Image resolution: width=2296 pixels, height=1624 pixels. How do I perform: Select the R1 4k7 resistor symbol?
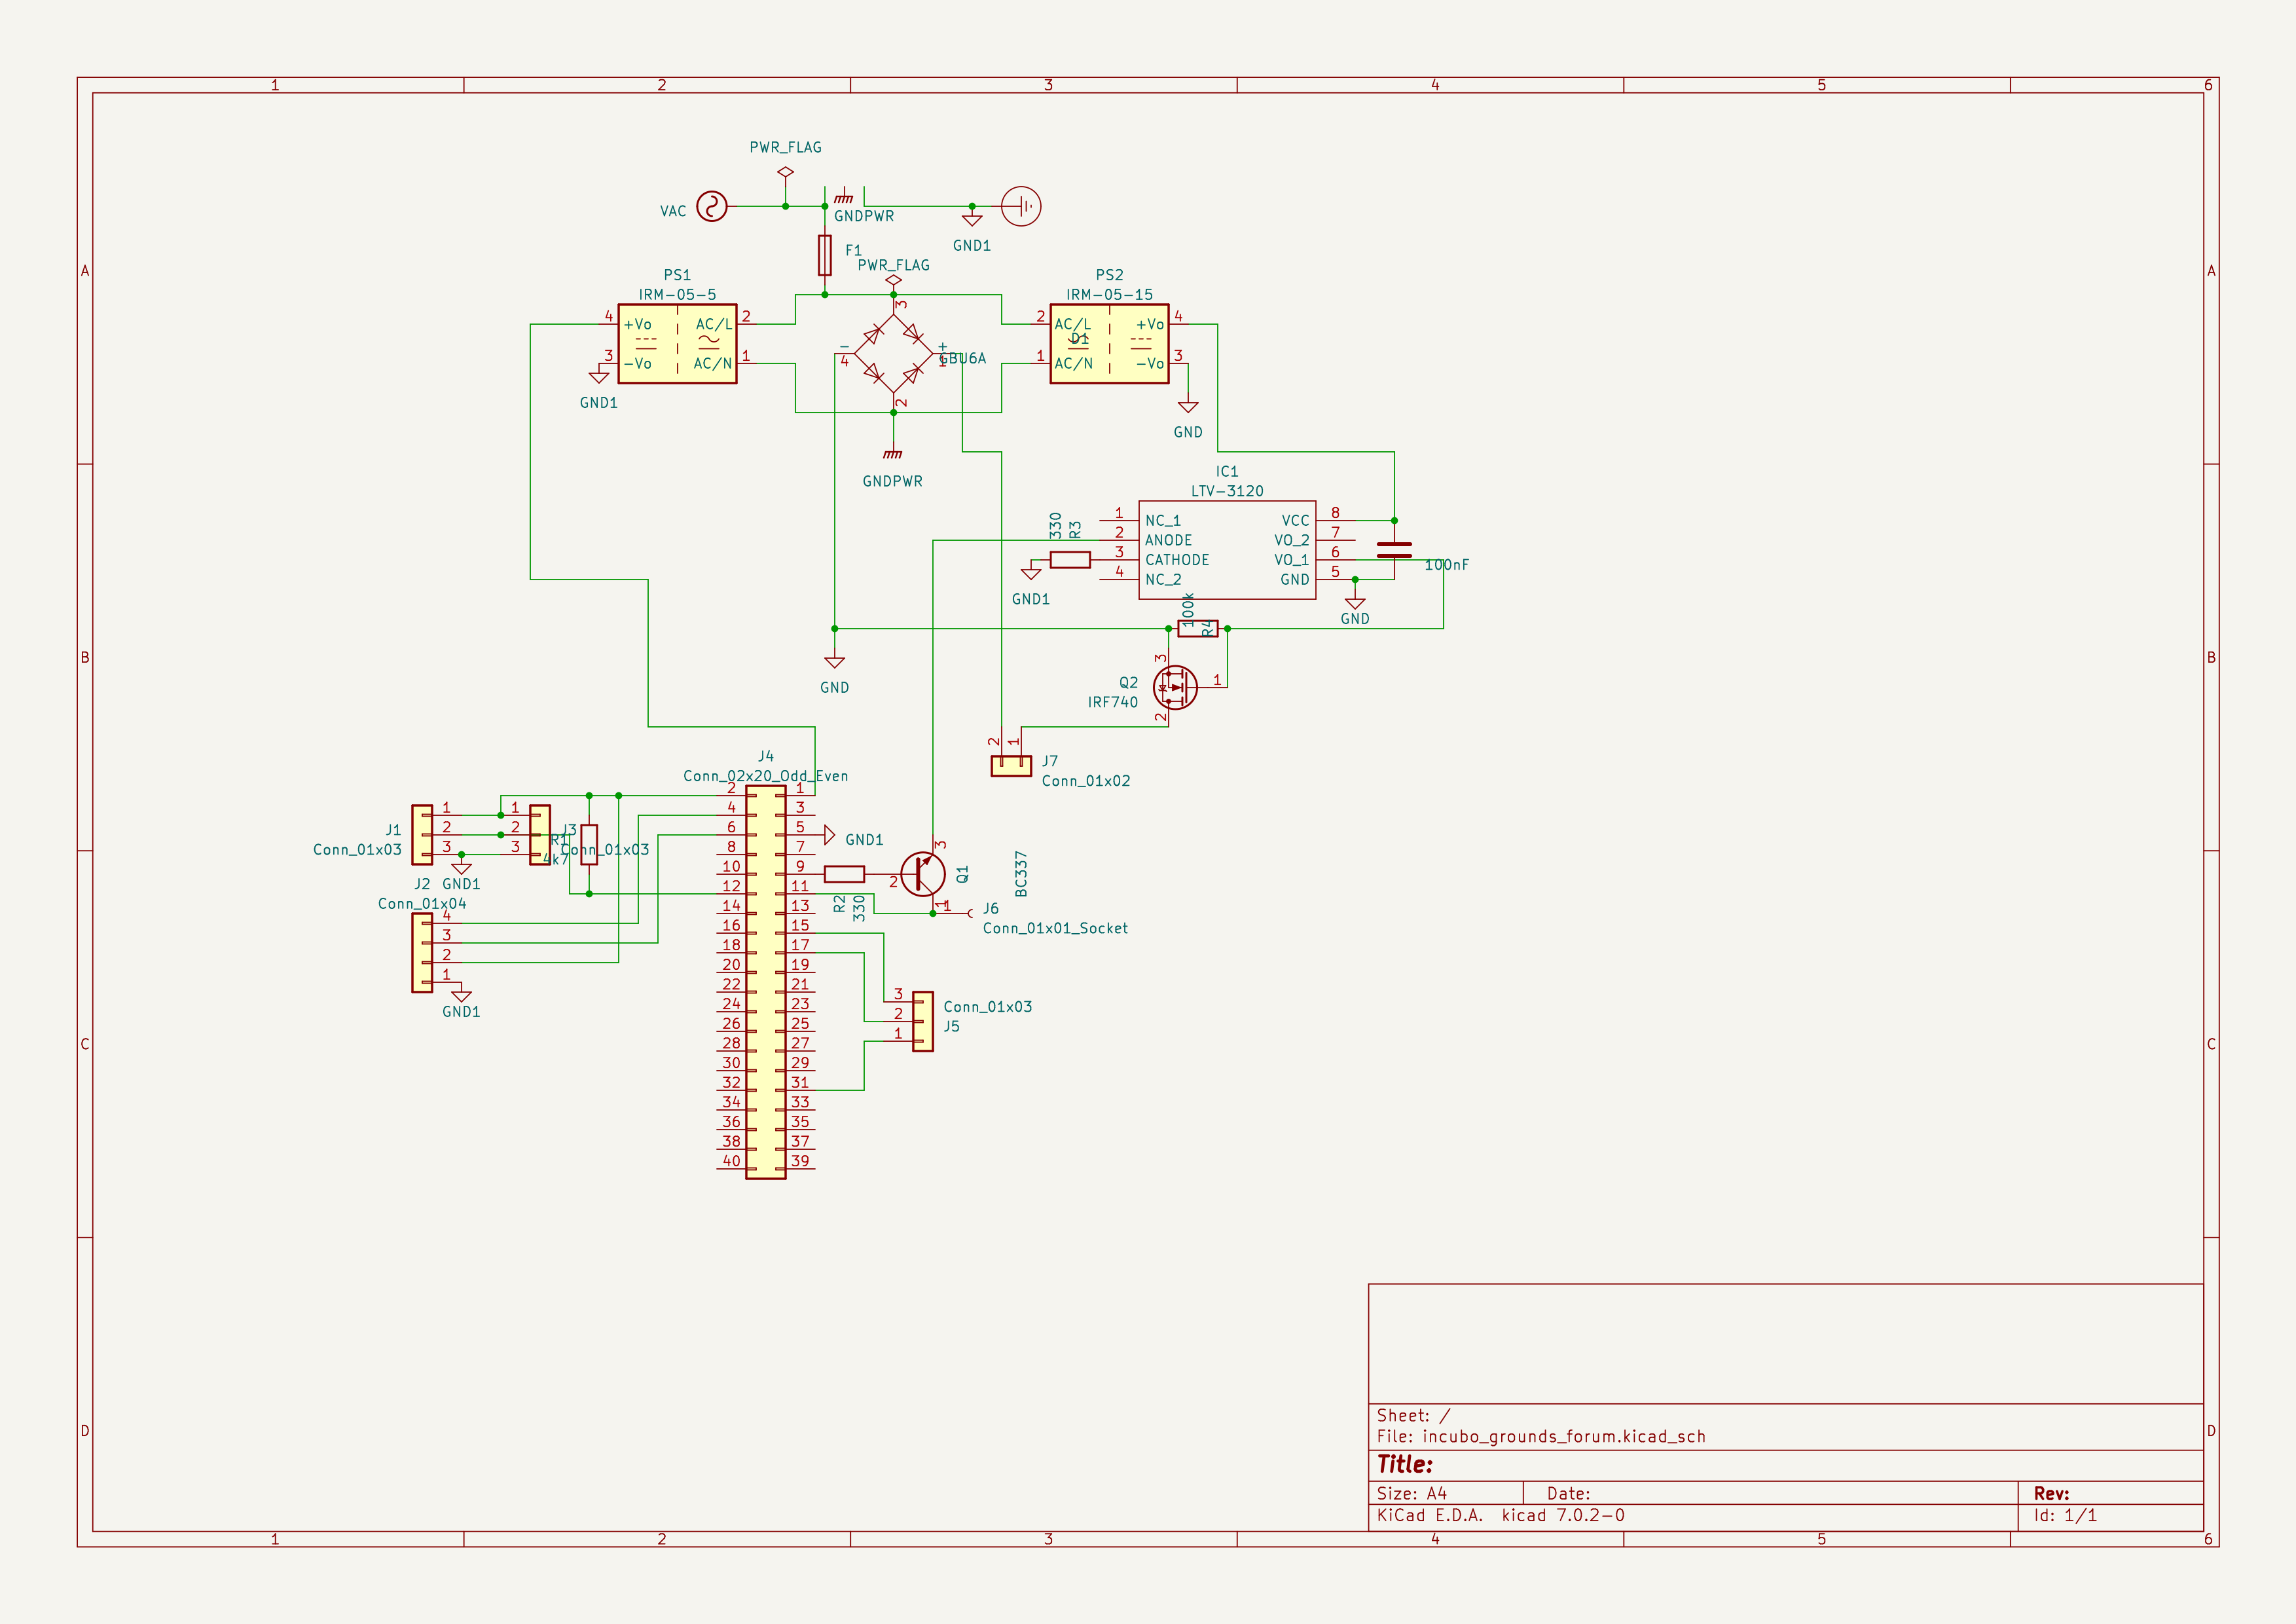click(x=589, y=845)
